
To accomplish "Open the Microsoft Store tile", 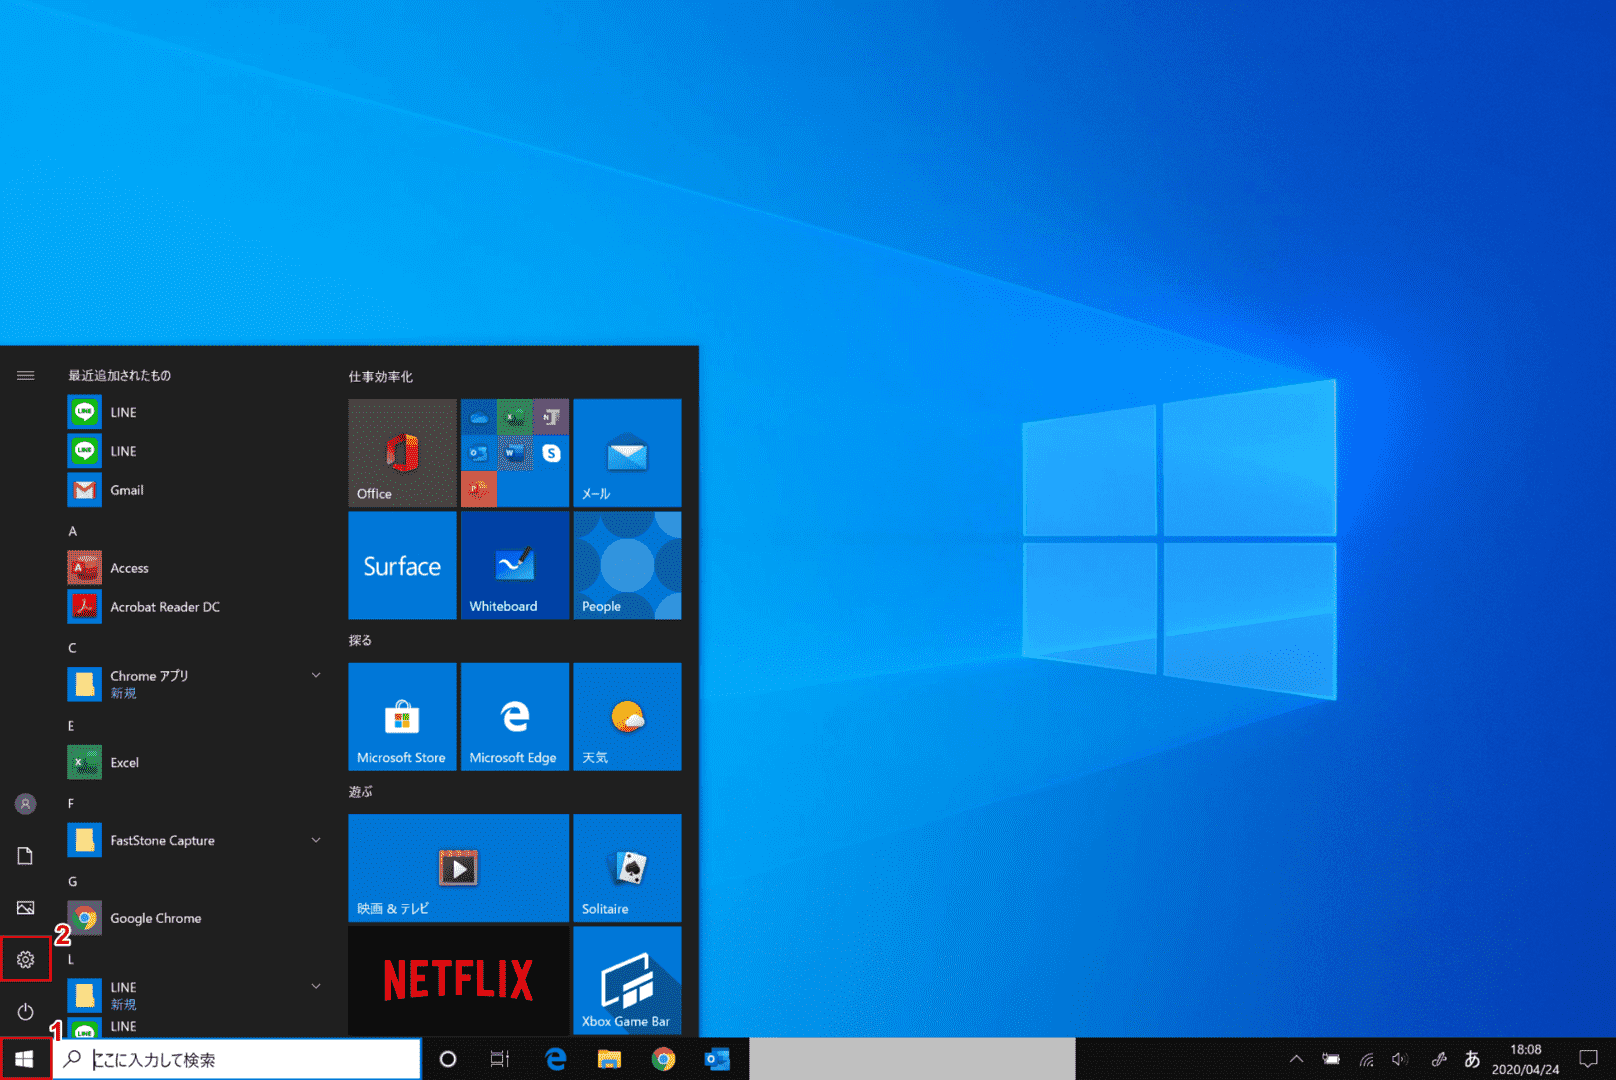I will click(x=402, y=716).
